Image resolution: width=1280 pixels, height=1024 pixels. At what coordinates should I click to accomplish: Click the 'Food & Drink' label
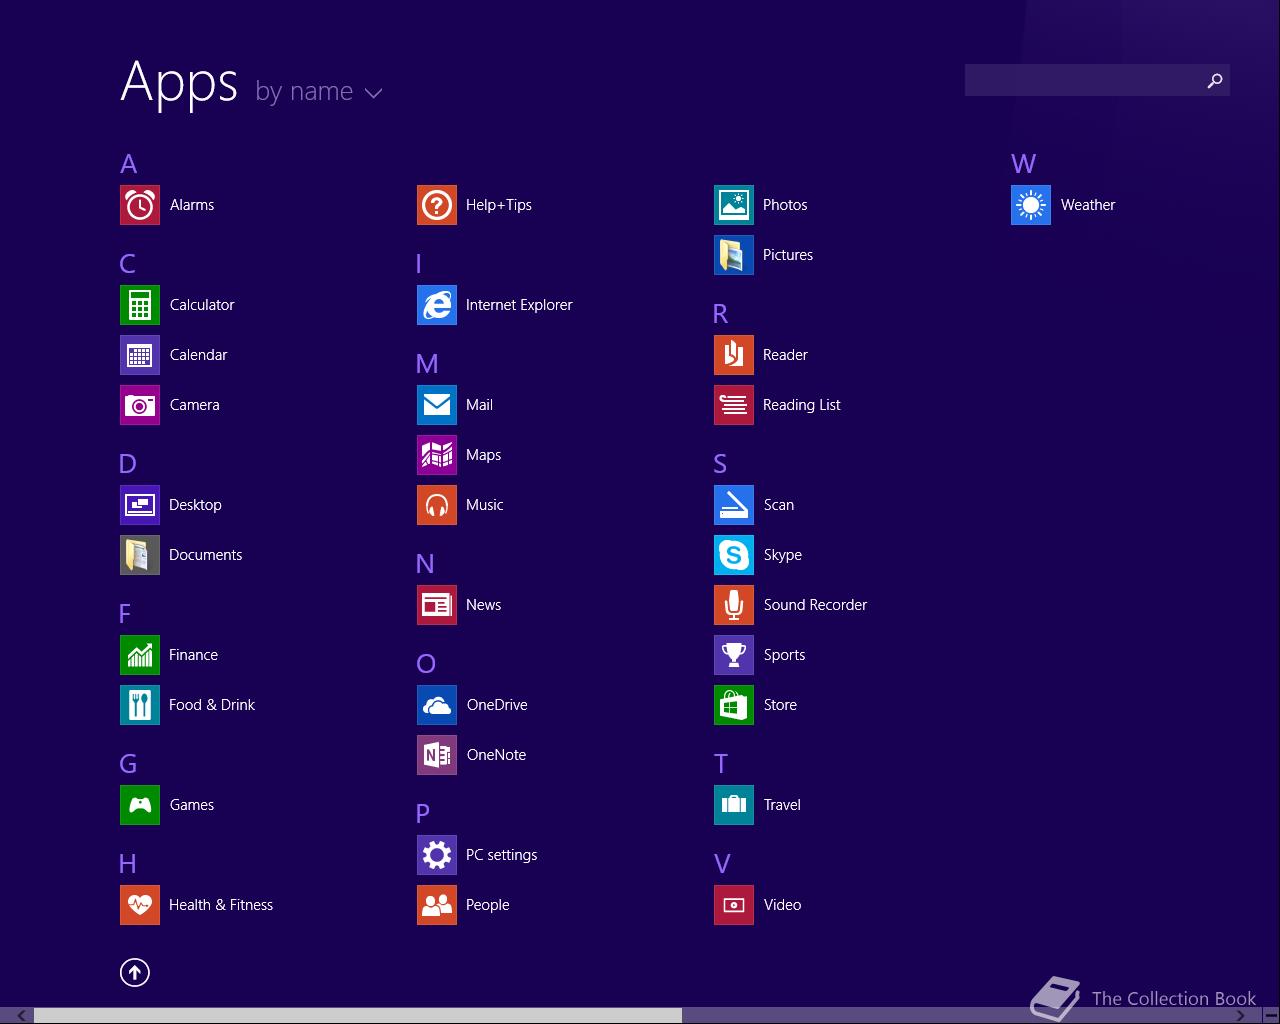[212, 705]
